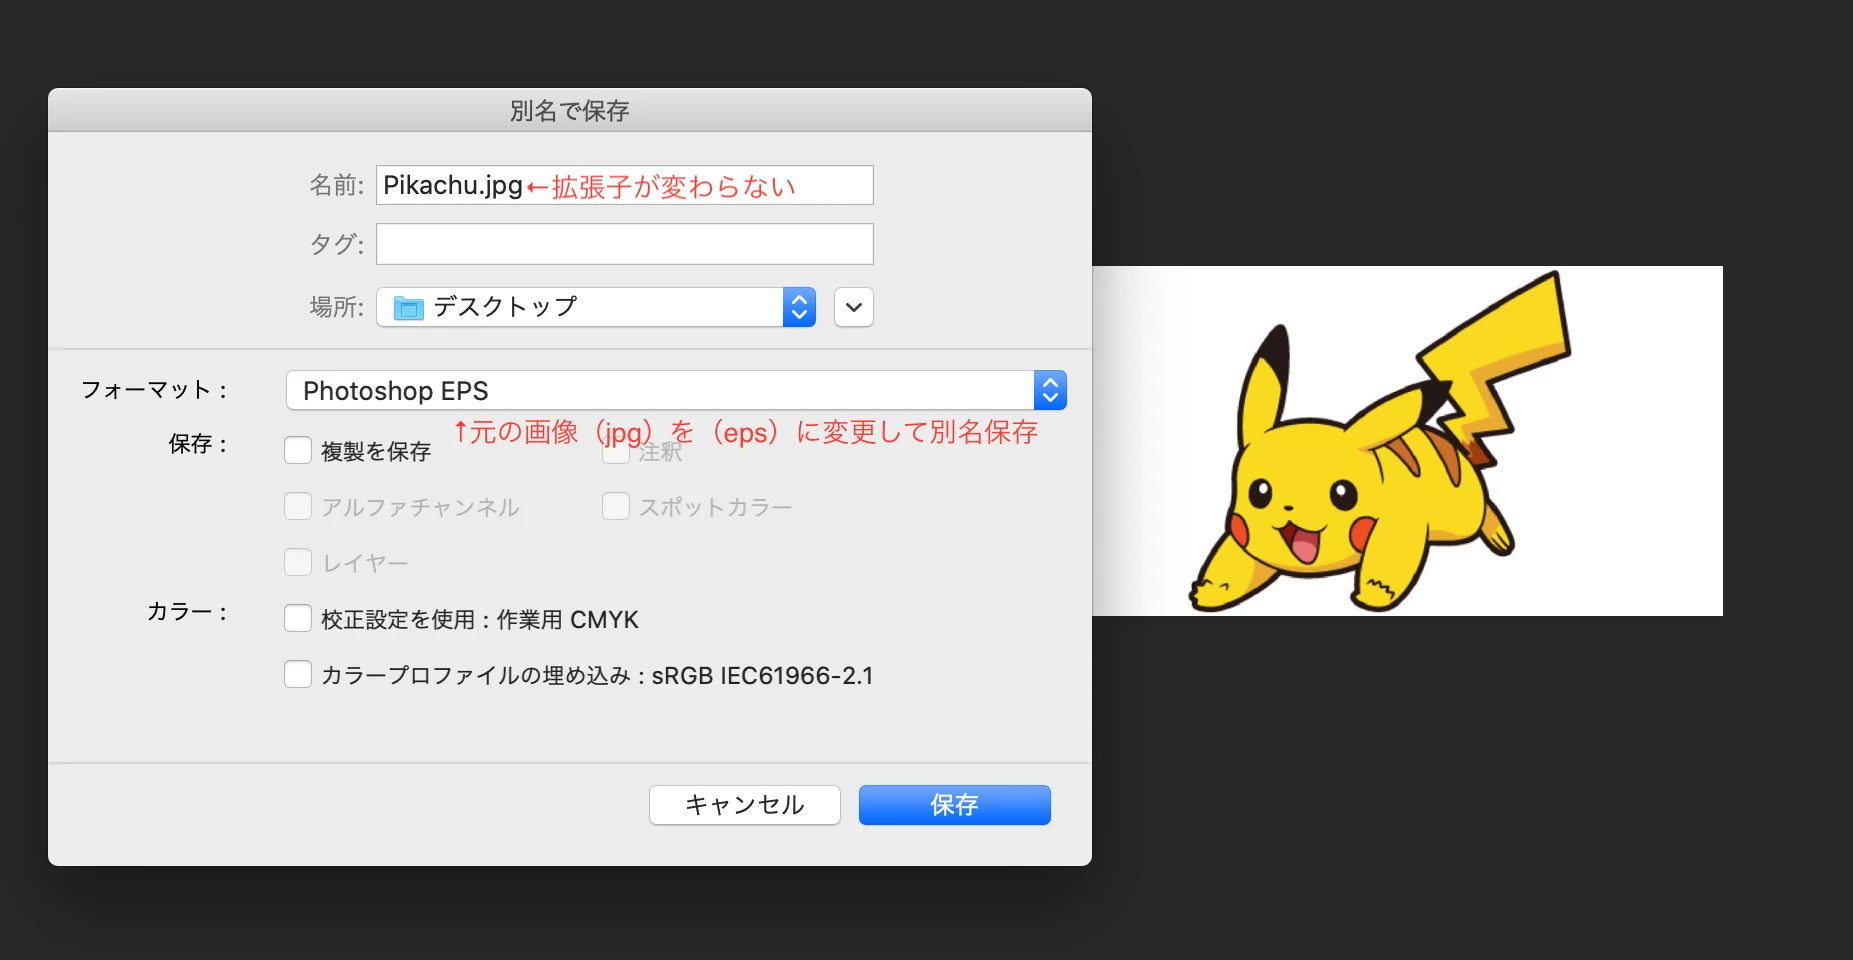The image size is (1853, 960).
Task: Click the 名前 filename input field
Action: 624,185
